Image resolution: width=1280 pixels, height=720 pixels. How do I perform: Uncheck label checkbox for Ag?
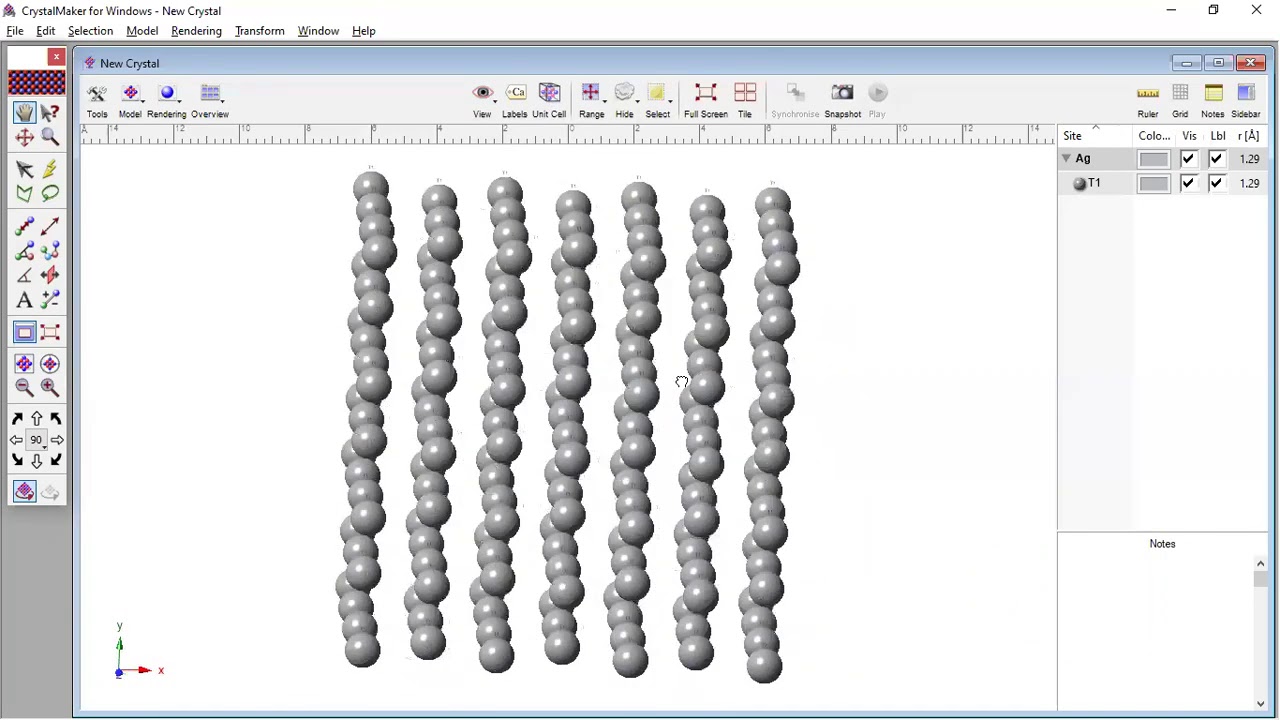(x=1216, y=159)
